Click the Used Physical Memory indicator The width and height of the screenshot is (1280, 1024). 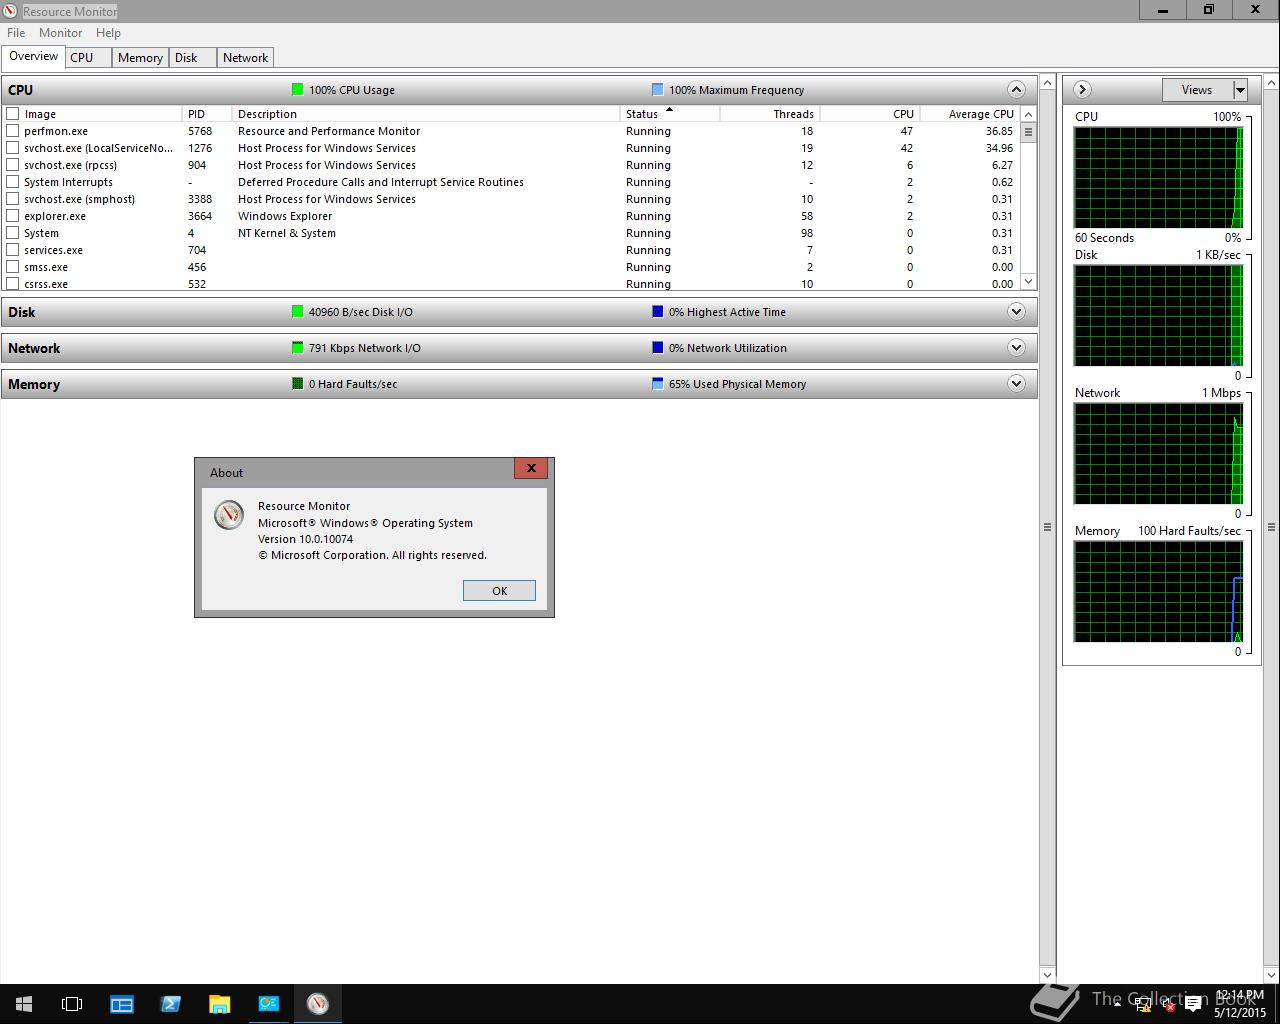pyautogui.click(x=657, y=384)
